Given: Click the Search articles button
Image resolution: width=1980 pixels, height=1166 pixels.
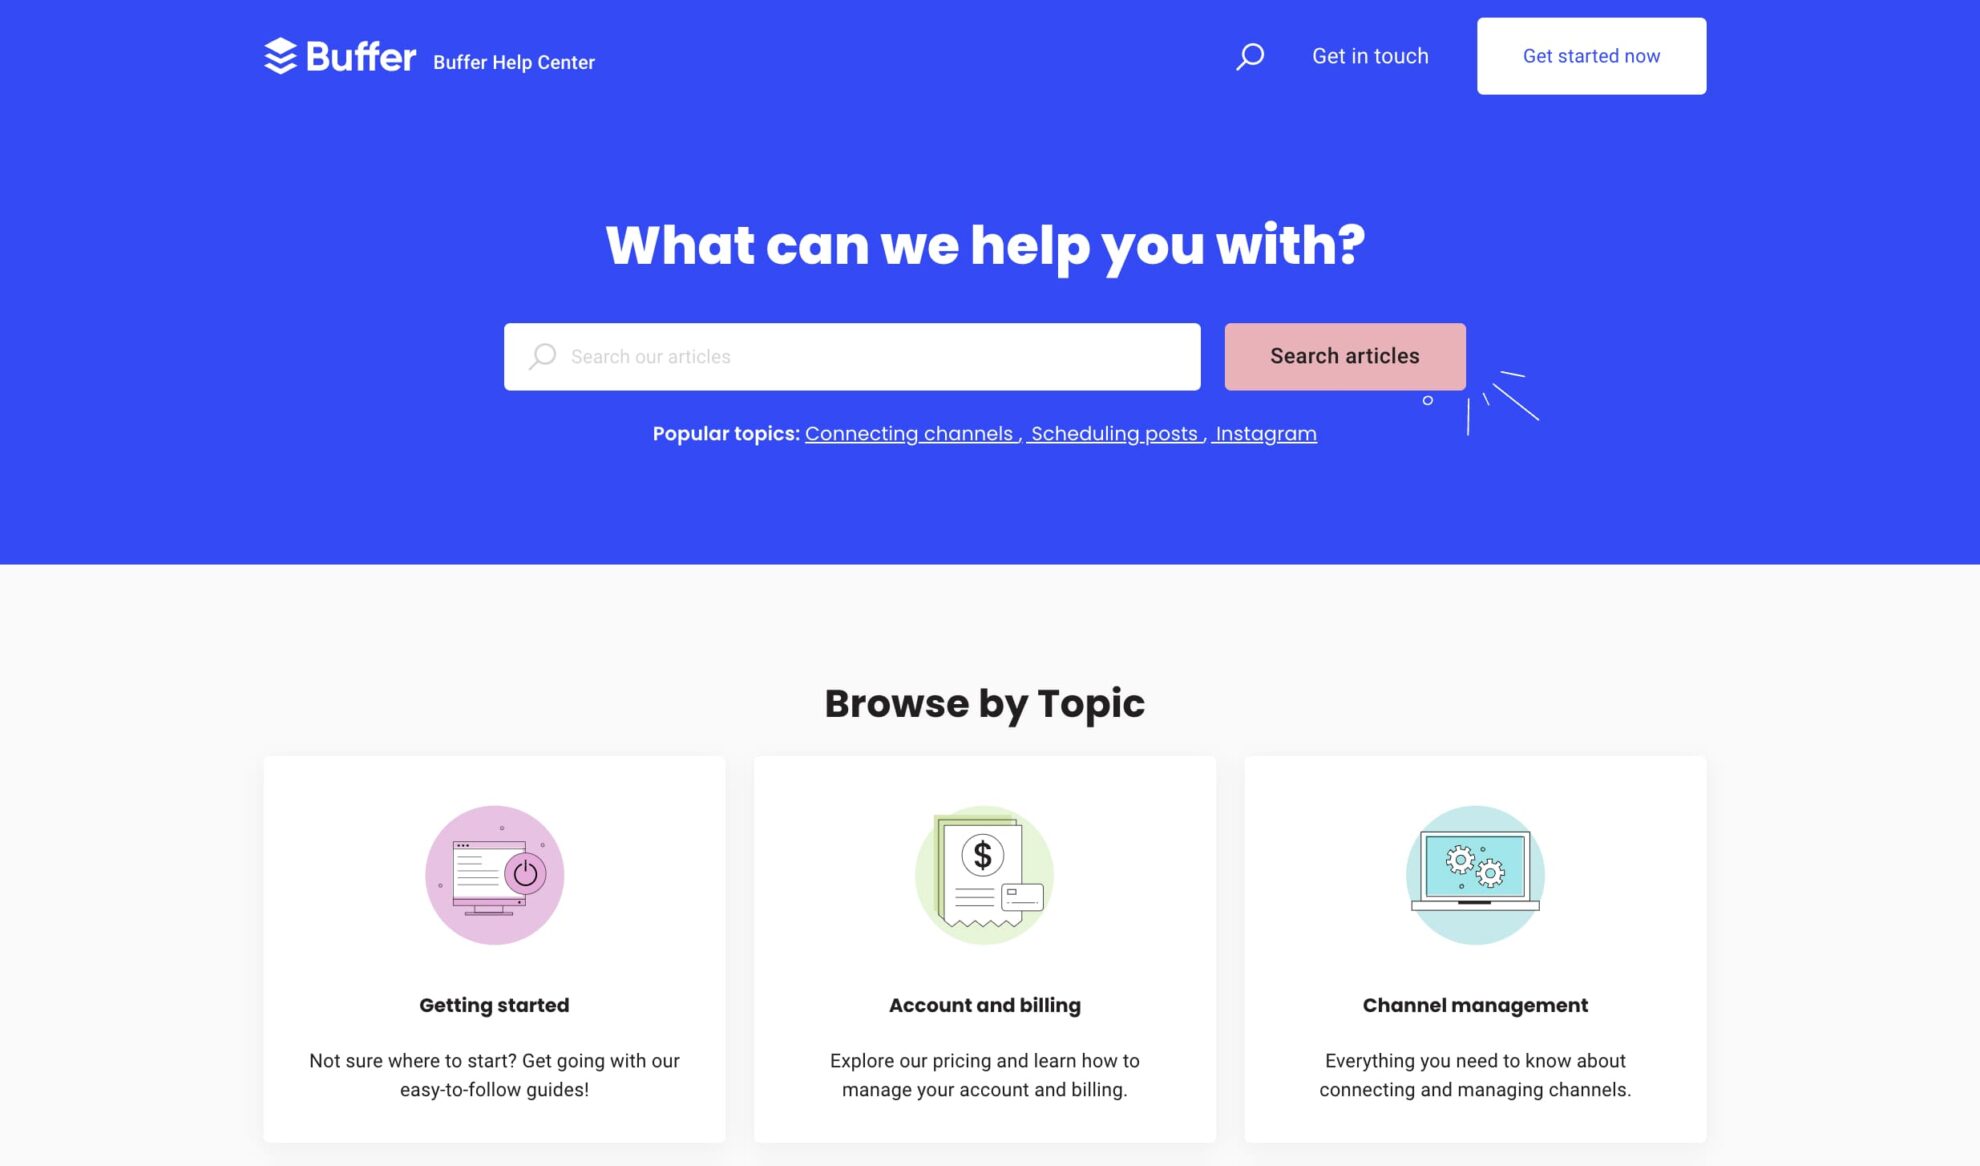Looking at the screenshot, I should 1345,355.
